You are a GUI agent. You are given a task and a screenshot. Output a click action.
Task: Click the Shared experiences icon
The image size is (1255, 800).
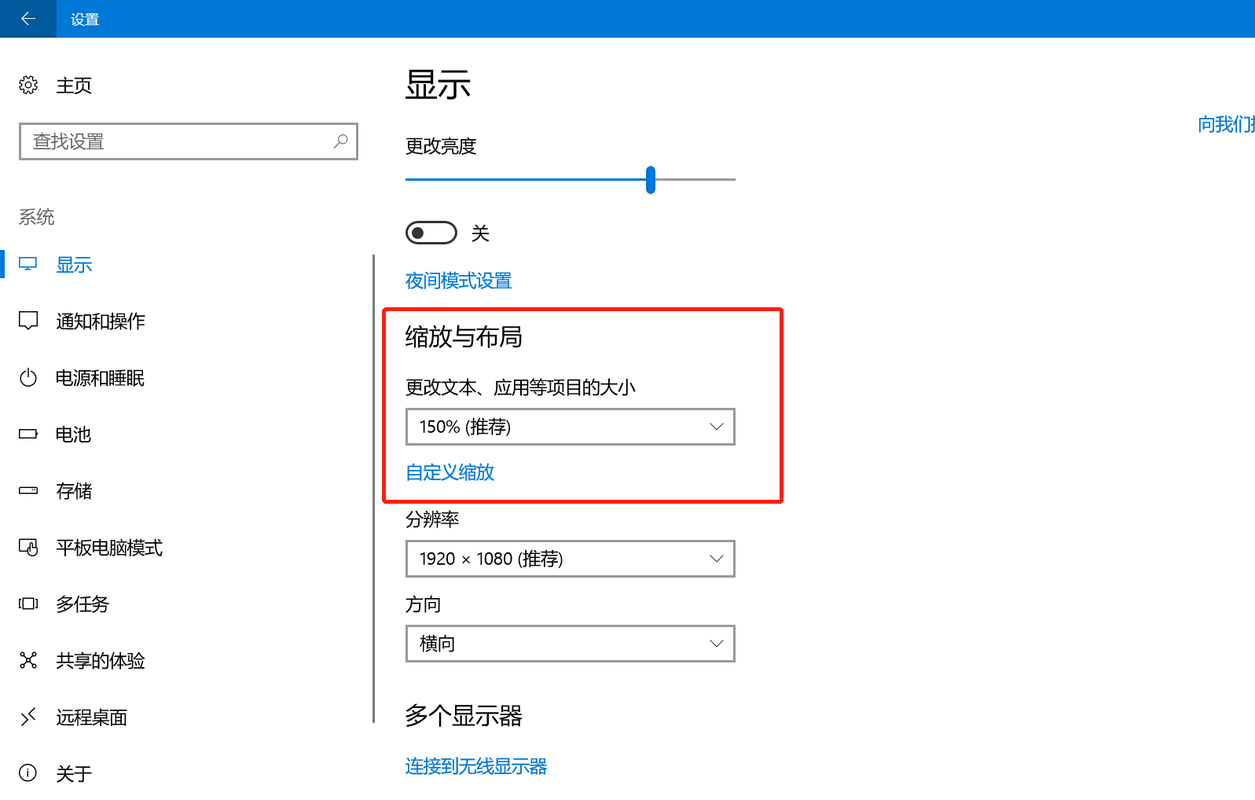click(x=28, y=660)
